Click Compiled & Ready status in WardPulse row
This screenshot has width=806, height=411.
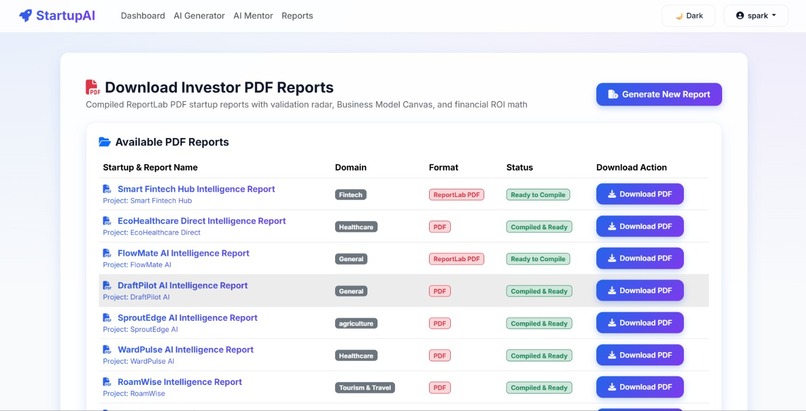tap(539, 356)
